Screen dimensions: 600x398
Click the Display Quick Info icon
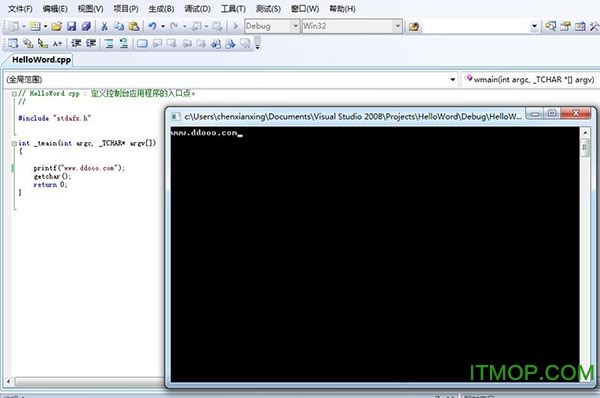[42, 44]
